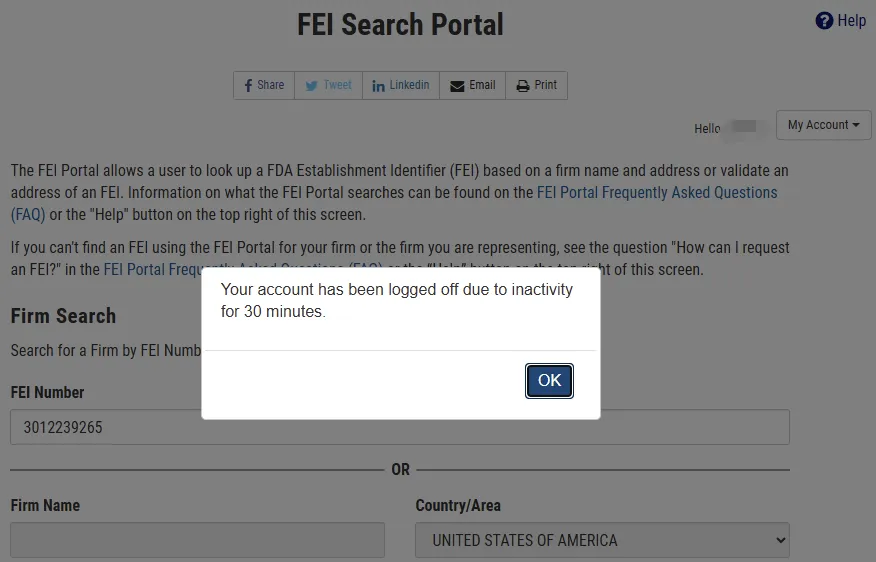
Task: Click the inactivity logout message text
Action: (x=396, y=300)
